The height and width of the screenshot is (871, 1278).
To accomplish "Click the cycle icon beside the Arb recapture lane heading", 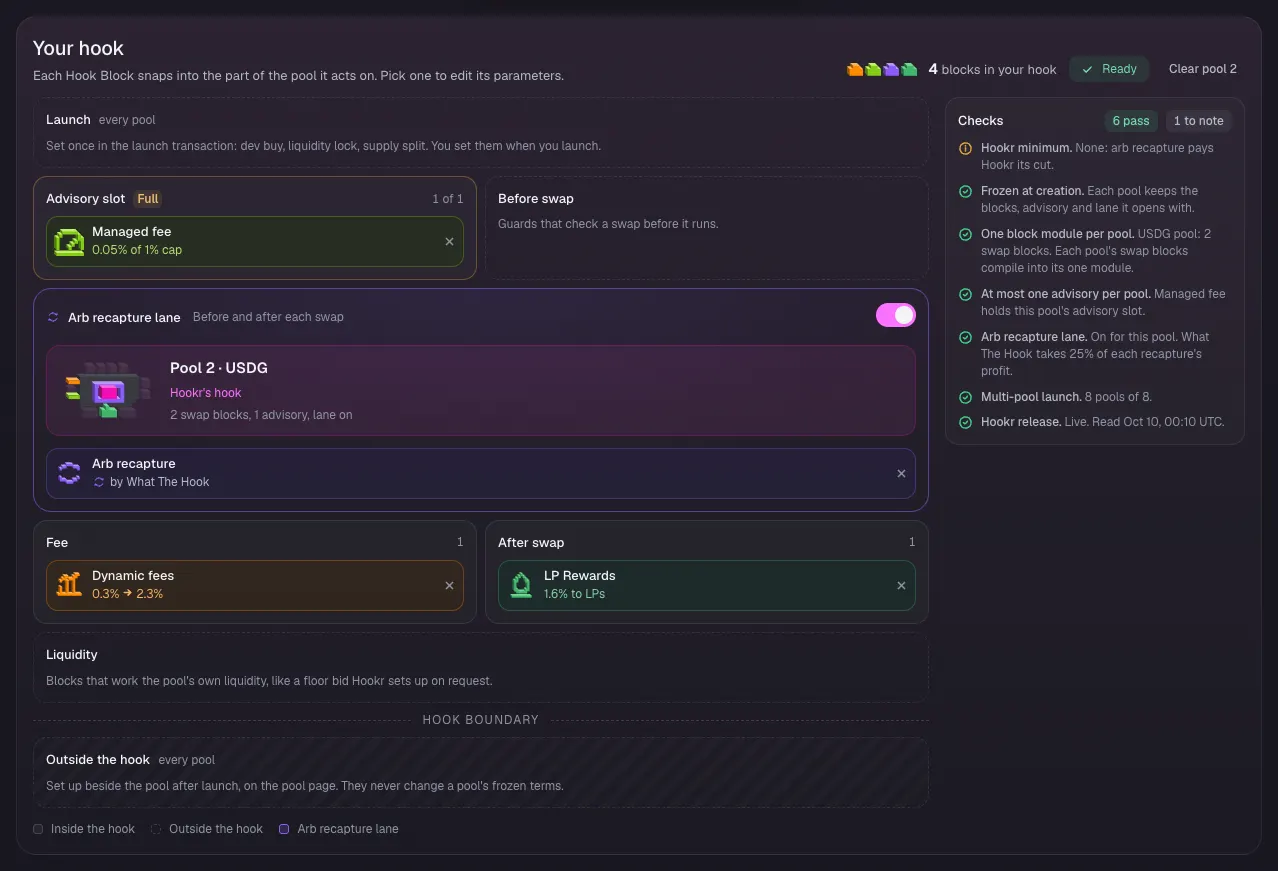I will 53,317.
